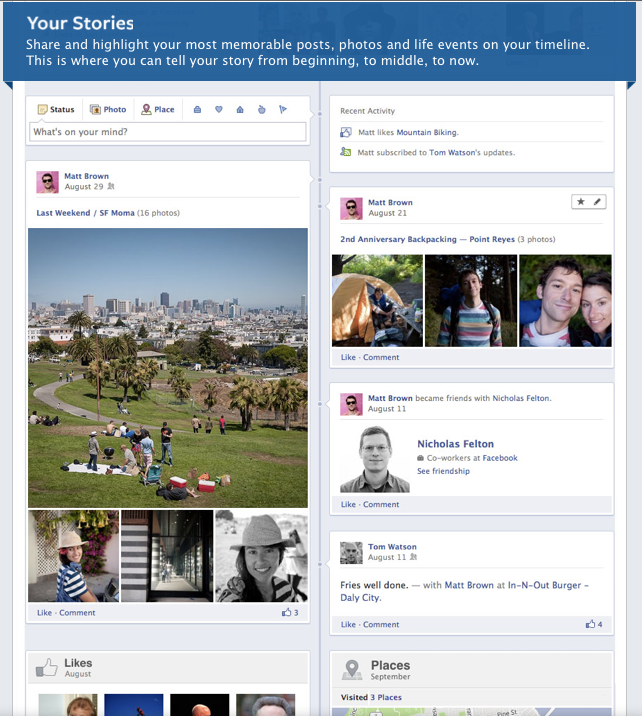Open the "Last Weekend / SF Moma" album link
This screenshot has height=716, width=642.
(84, 213)
